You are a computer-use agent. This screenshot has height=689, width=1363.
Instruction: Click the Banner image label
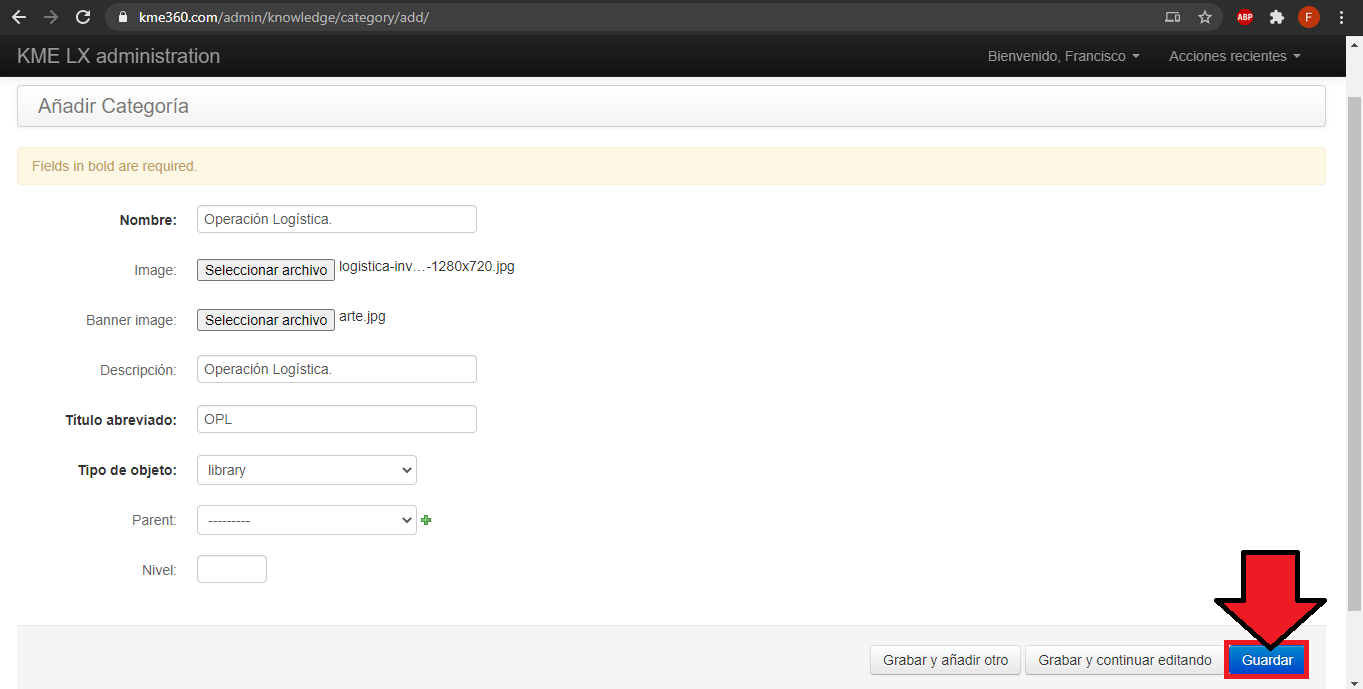[131, 320]
